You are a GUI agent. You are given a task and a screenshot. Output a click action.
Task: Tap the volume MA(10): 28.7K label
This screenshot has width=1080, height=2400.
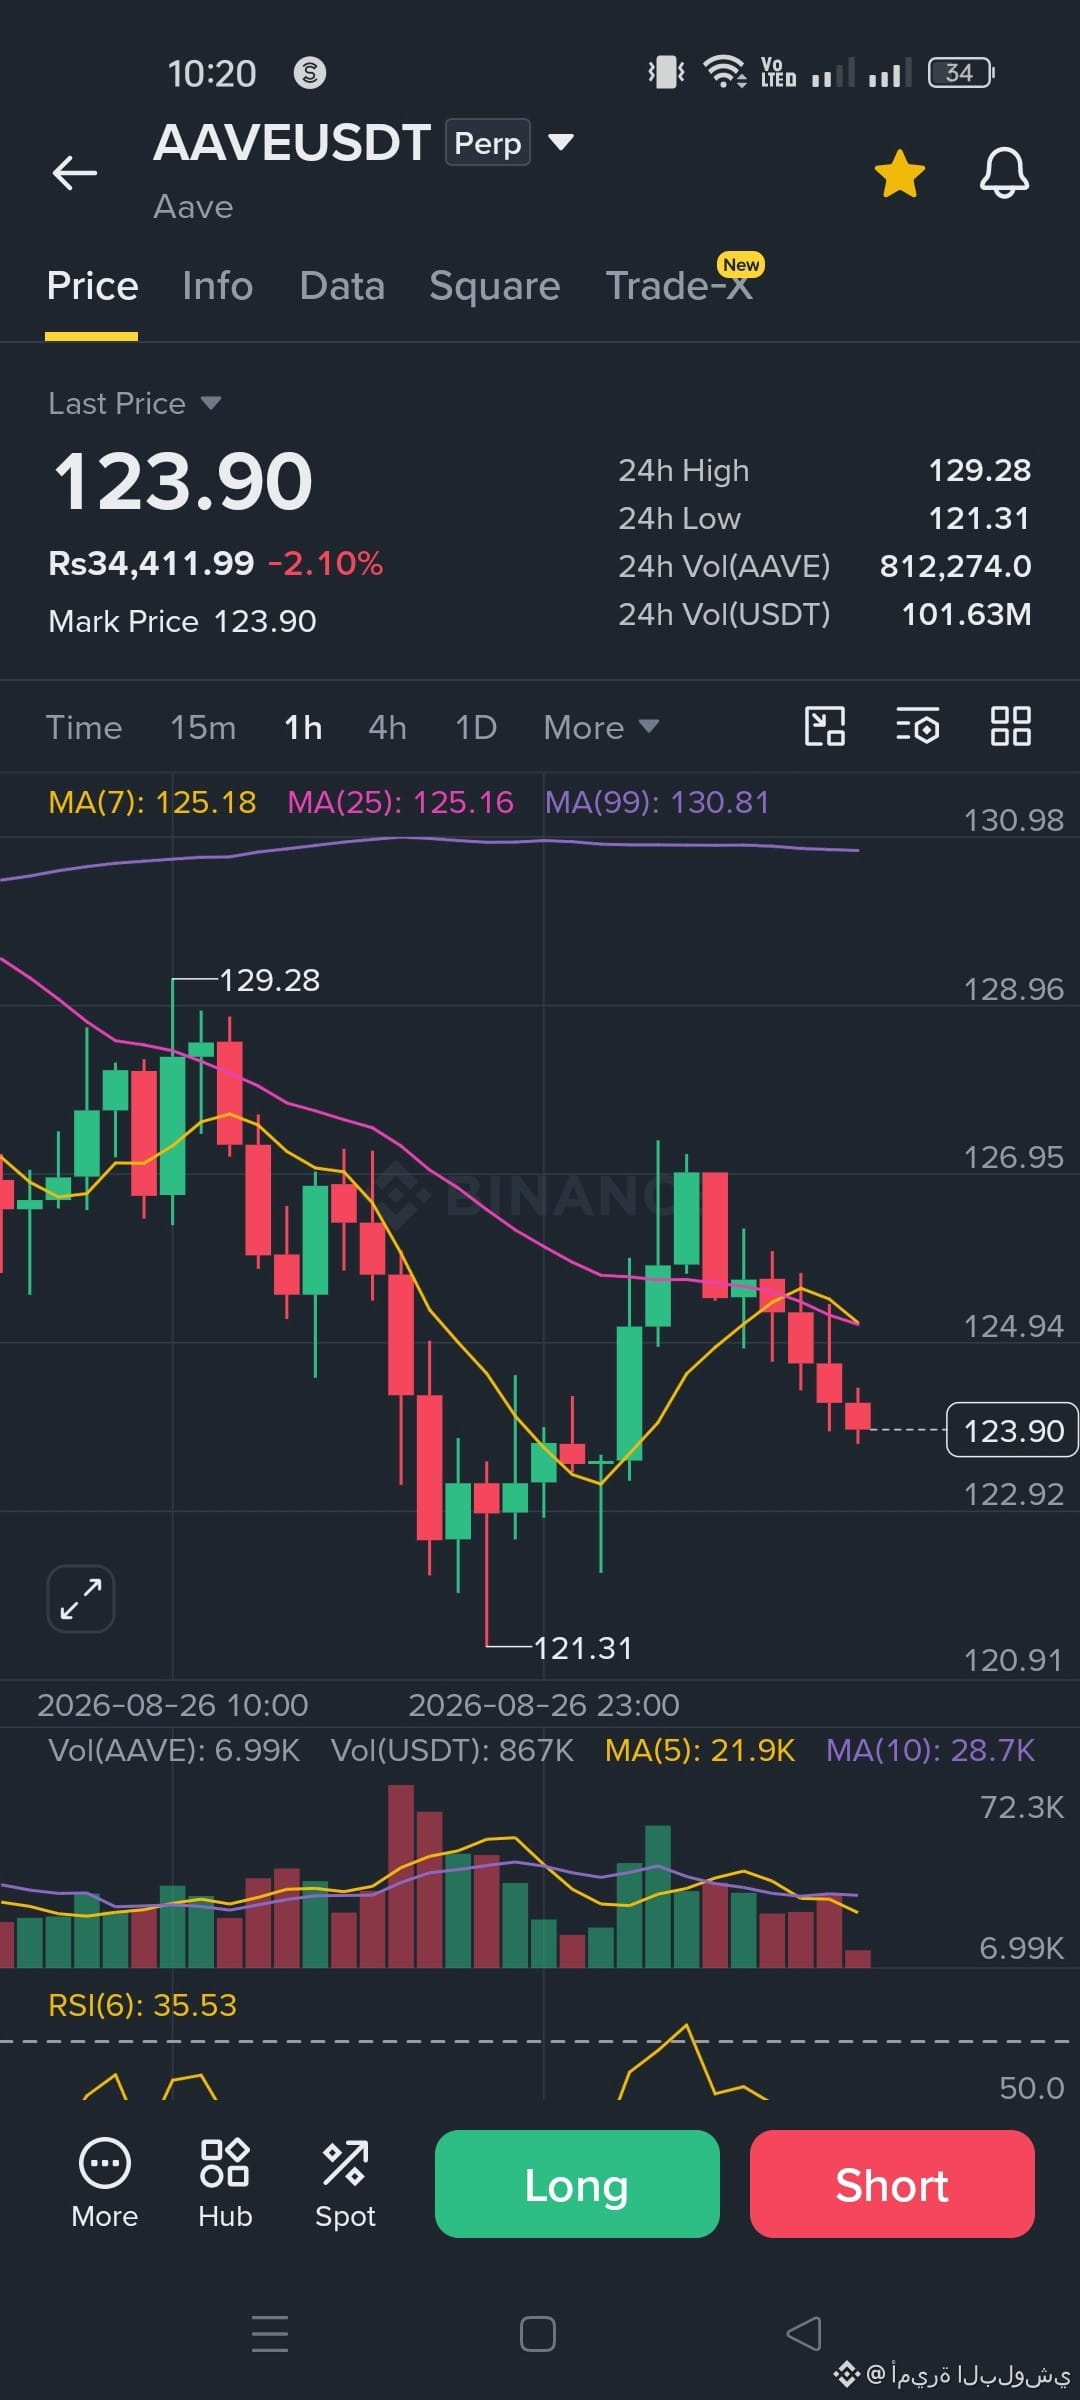(x=930, y=1750)
